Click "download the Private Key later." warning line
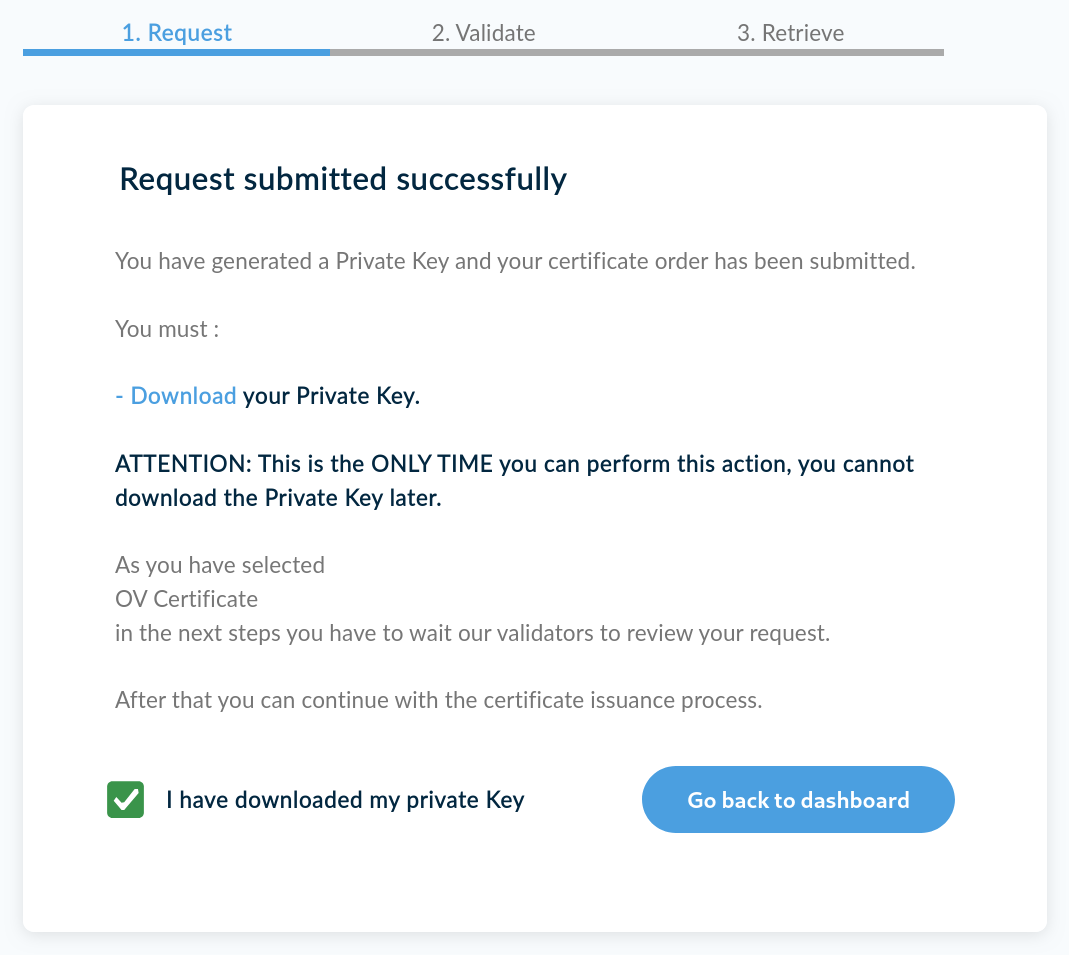This screenshot has width=1069, height=955. (x=278, y=498)
